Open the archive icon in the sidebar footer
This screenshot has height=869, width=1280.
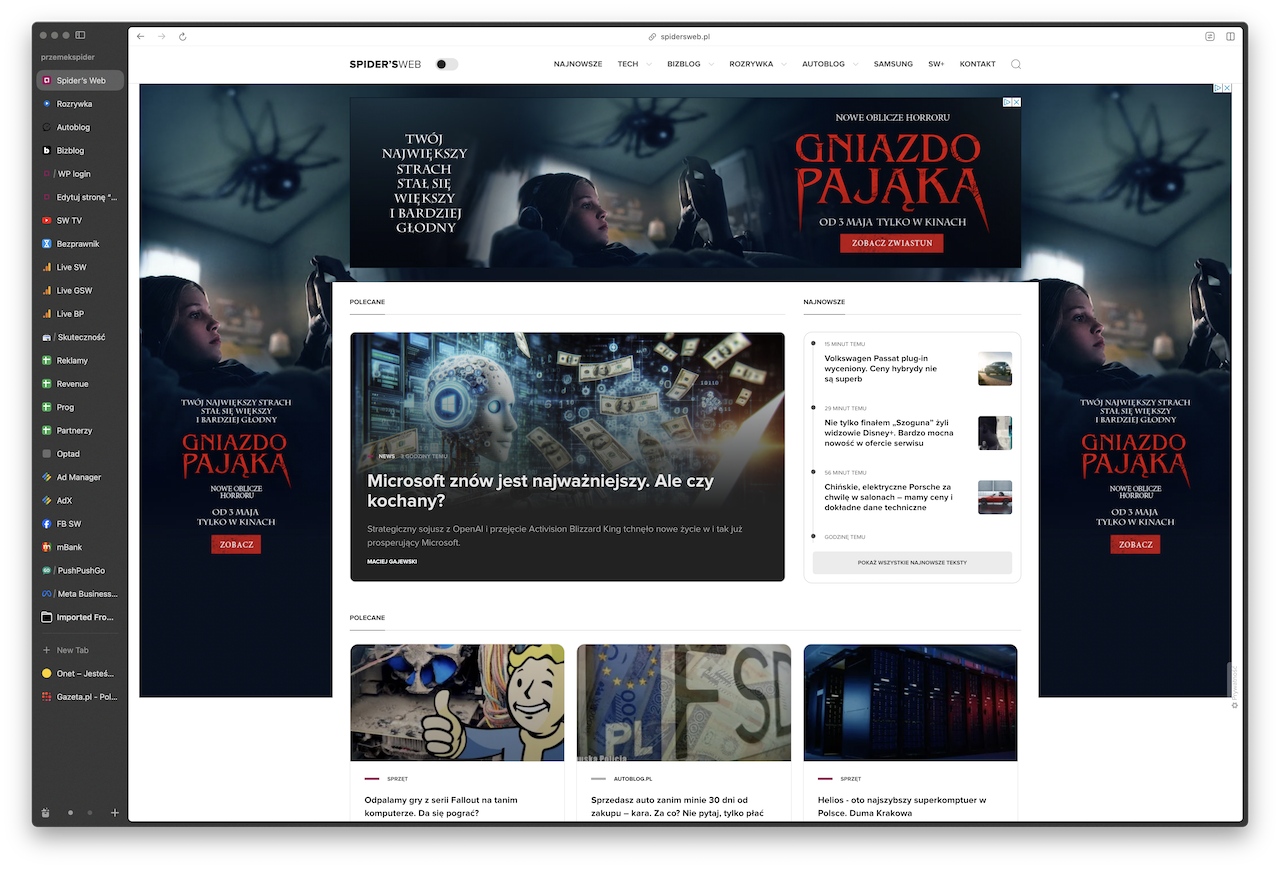pos(45,813)
